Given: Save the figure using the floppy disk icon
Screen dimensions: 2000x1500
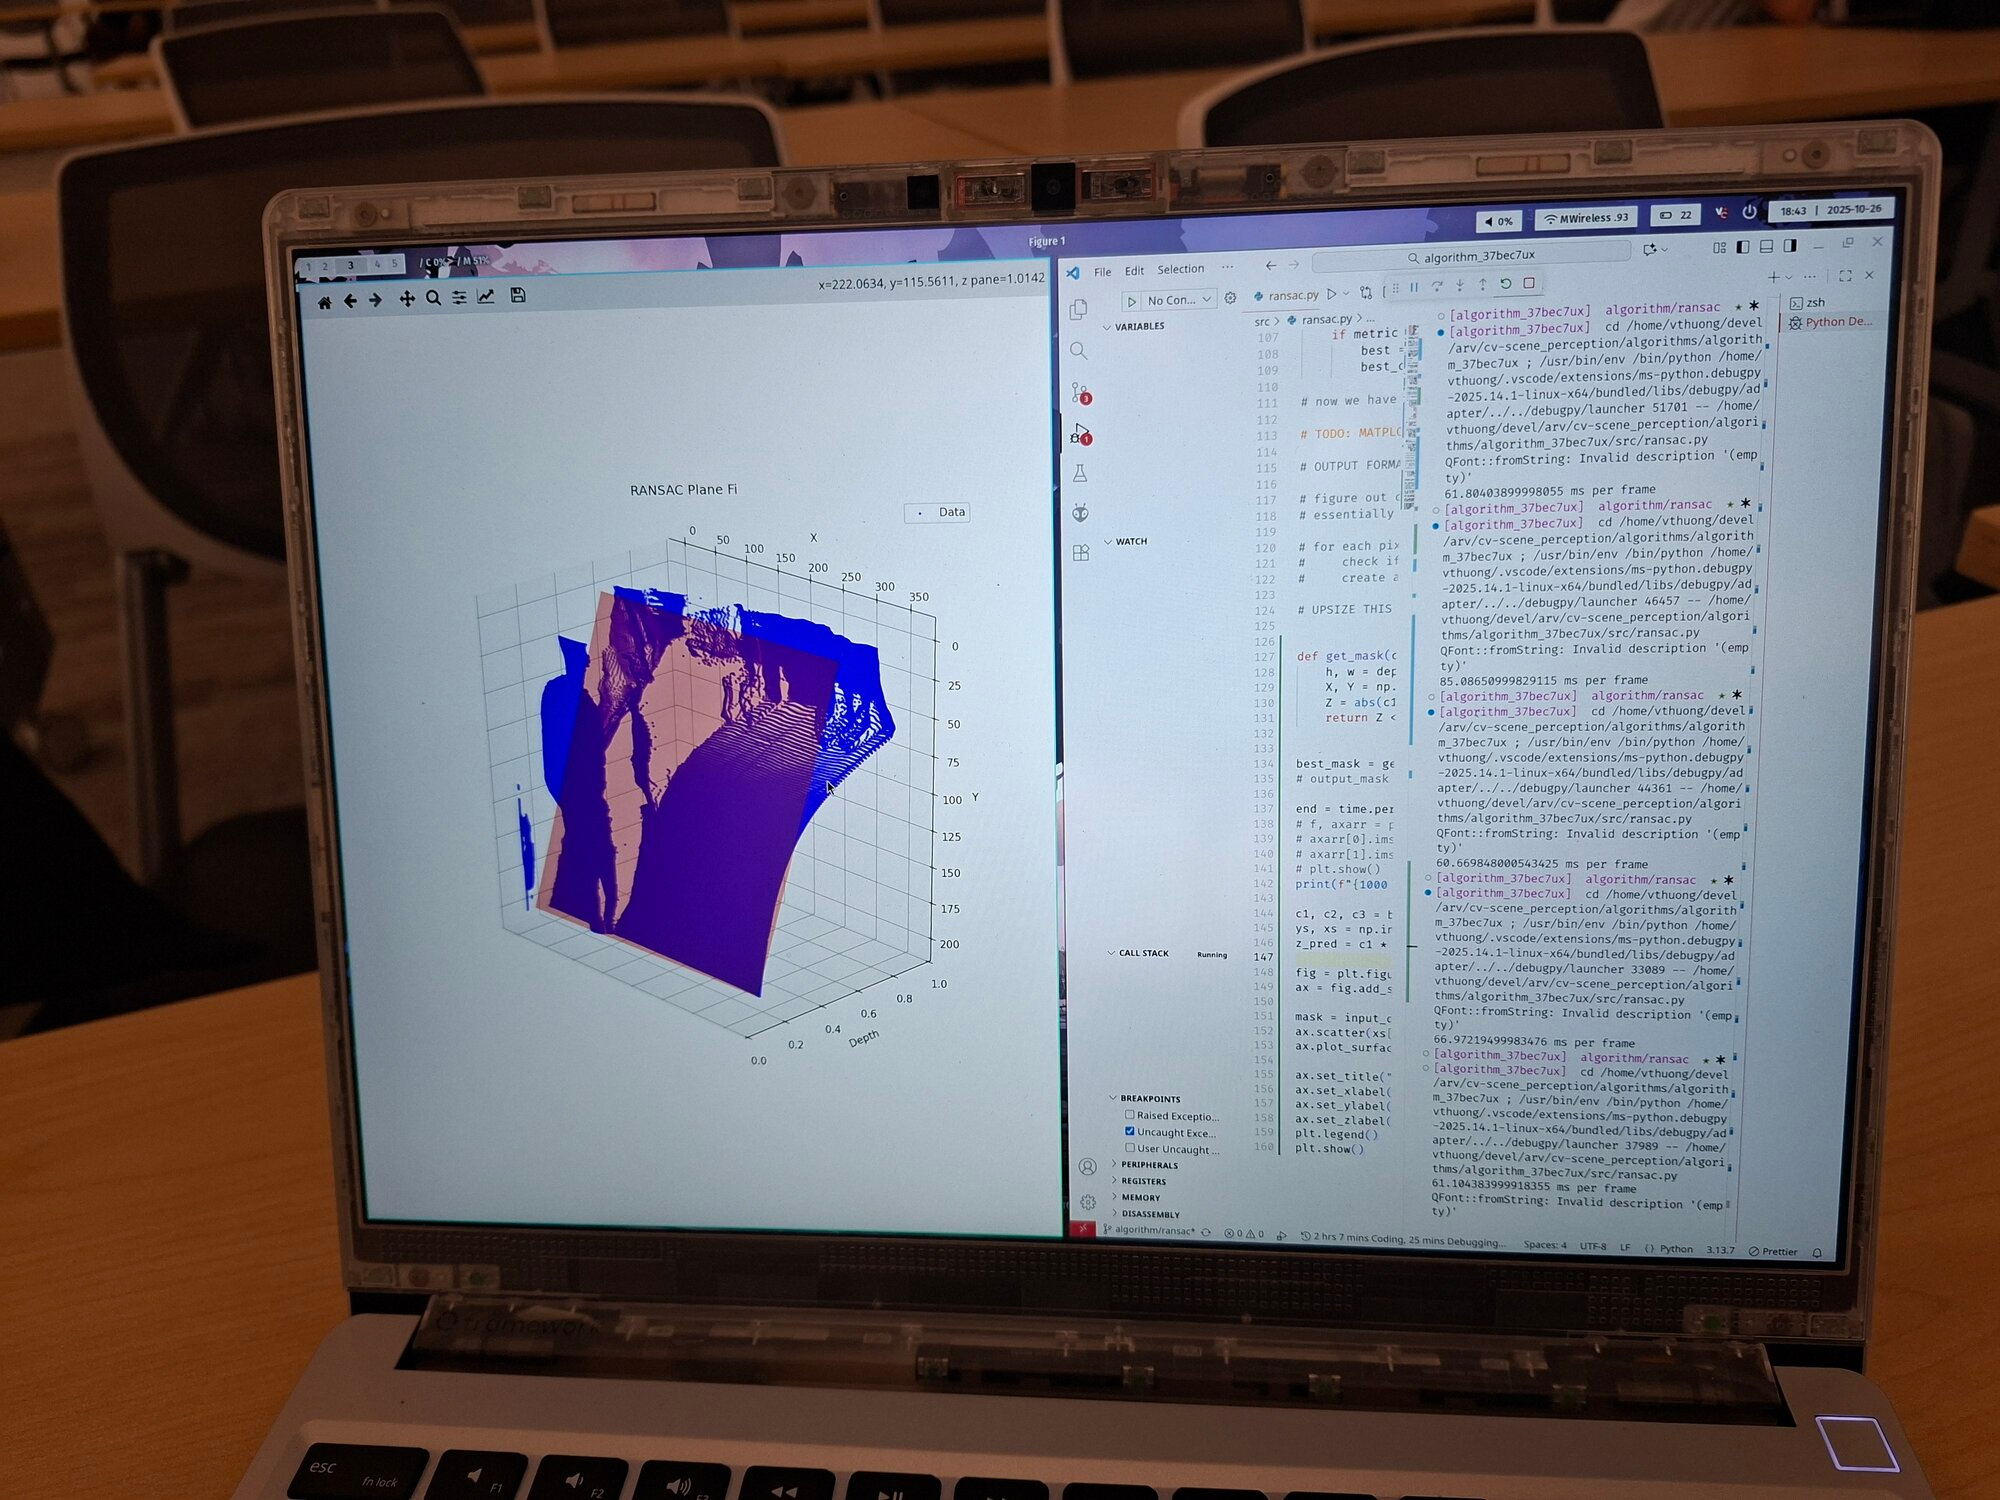Looking at the screenshot, I should tap(518, 295).
